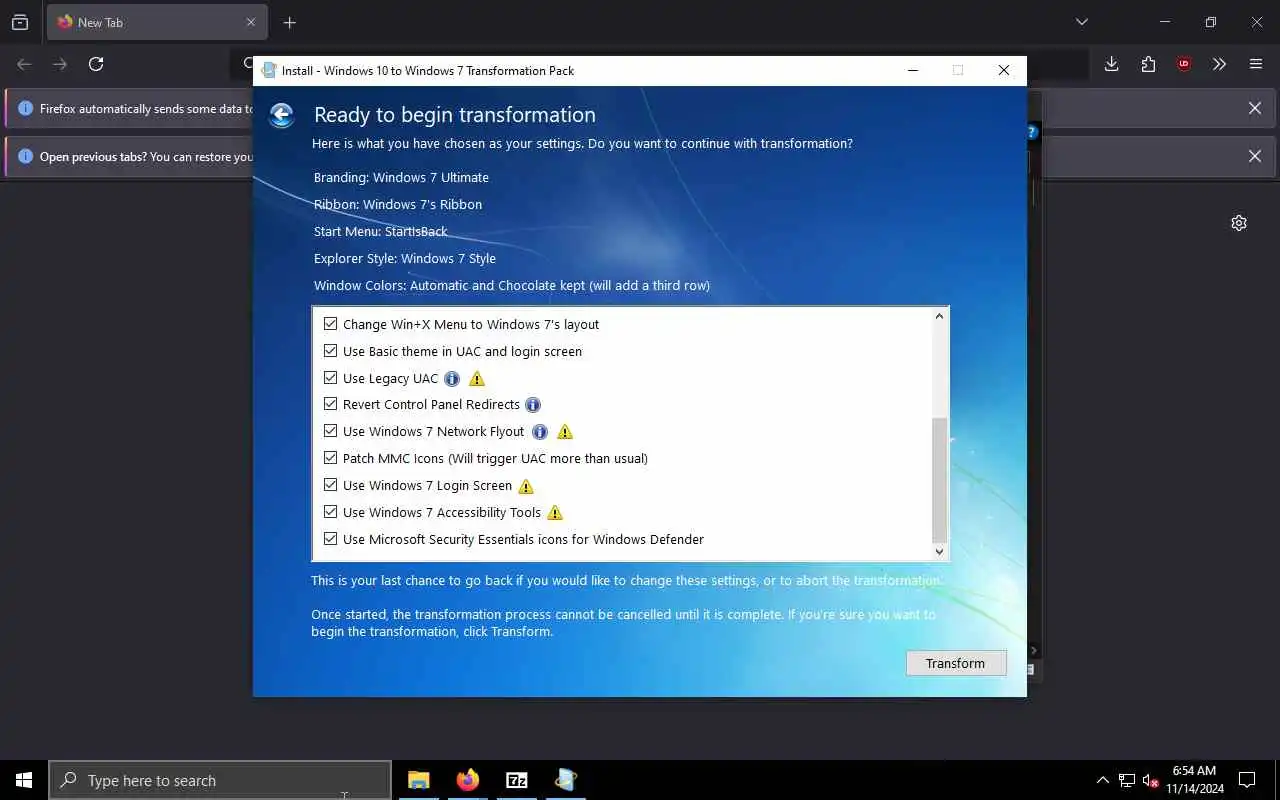Screen dimensions: 1280x800
Task: Open Firefox extensions puzzle icon
Action: point(1148,64)
